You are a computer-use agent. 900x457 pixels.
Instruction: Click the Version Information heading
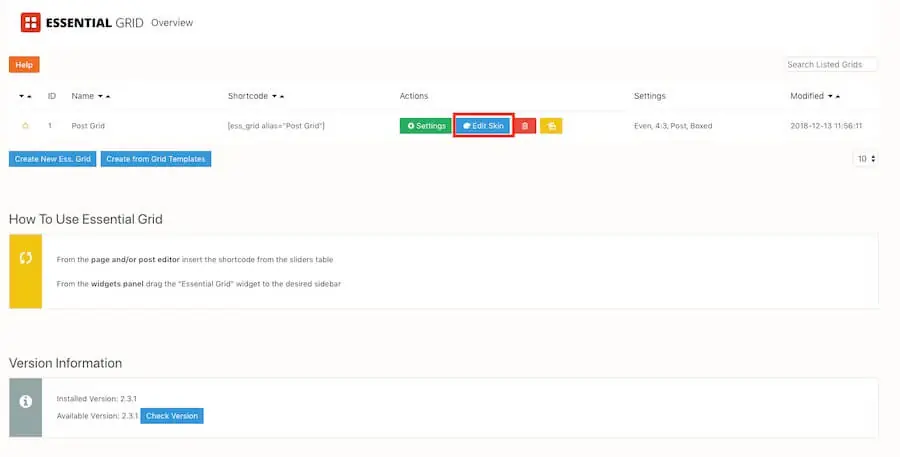(x=65, y=363)
